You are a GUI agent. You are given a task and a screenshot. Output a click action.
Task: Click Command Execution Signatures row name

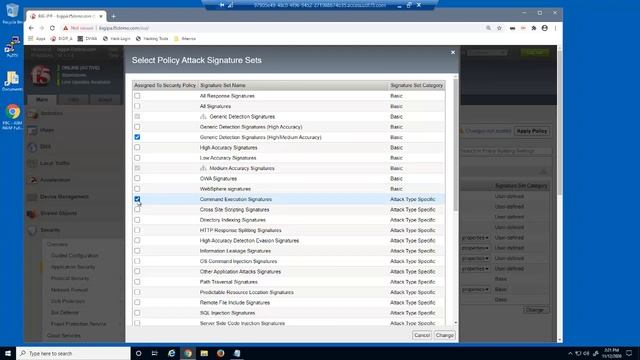(236, 199)
